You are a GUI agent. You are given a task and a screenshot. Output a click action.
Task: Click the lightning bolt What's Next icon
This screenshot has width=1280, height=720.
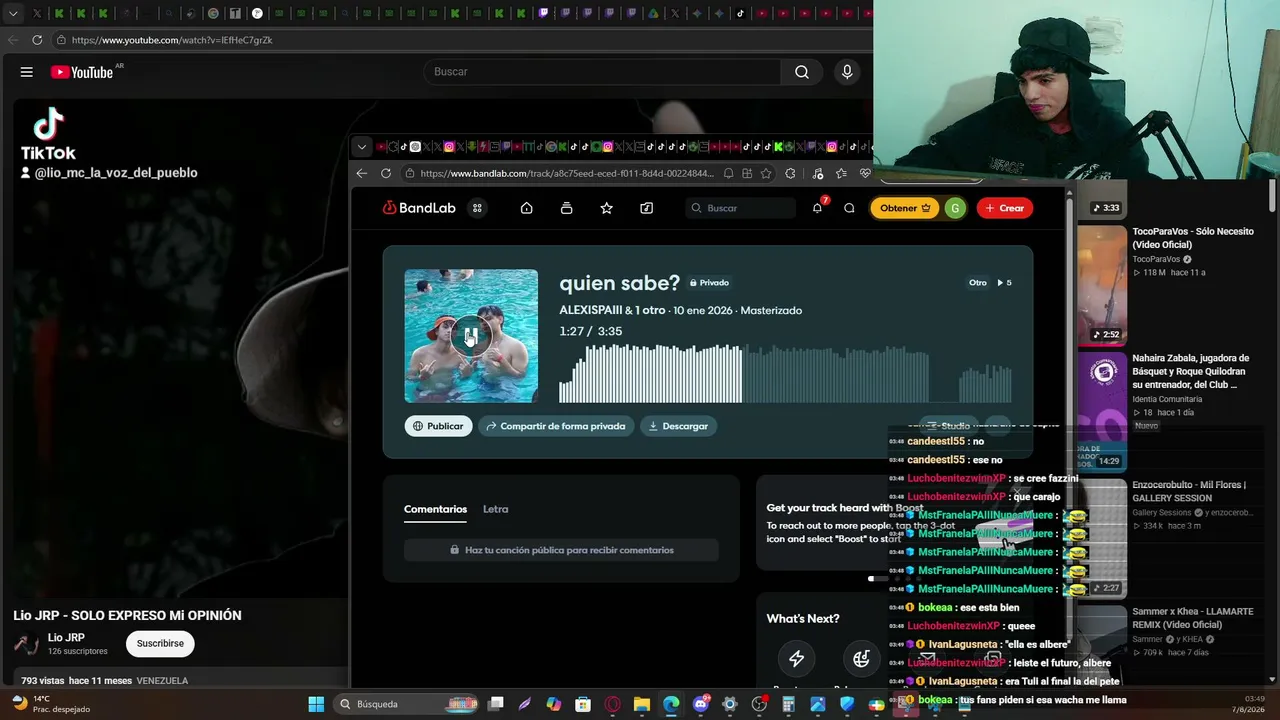pos(797,658)
